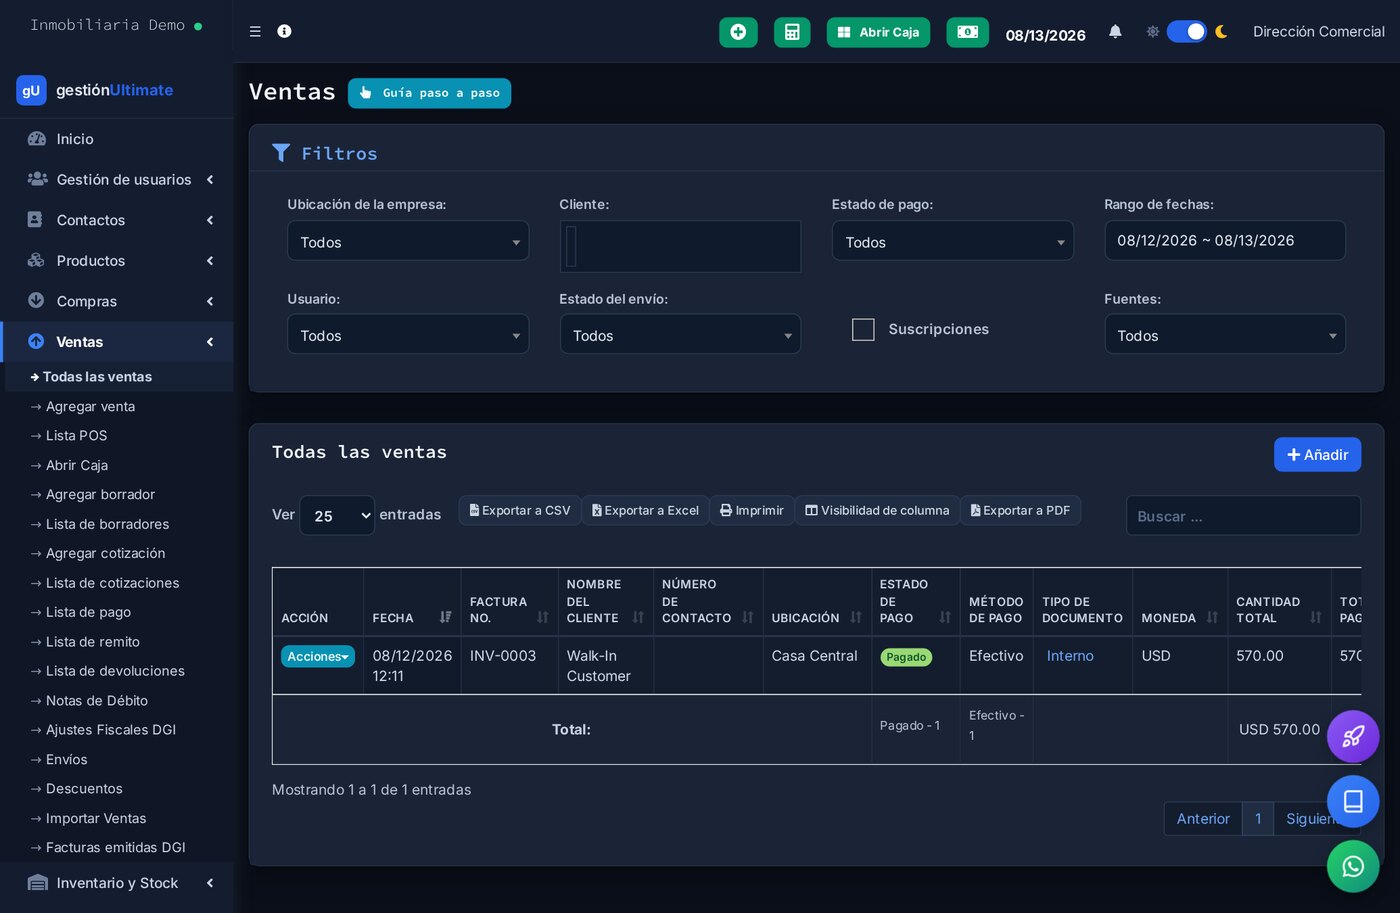Click Exportar a Excel button
The height and width of the screenshot is (913, 1400).
(x=645, y=510)
